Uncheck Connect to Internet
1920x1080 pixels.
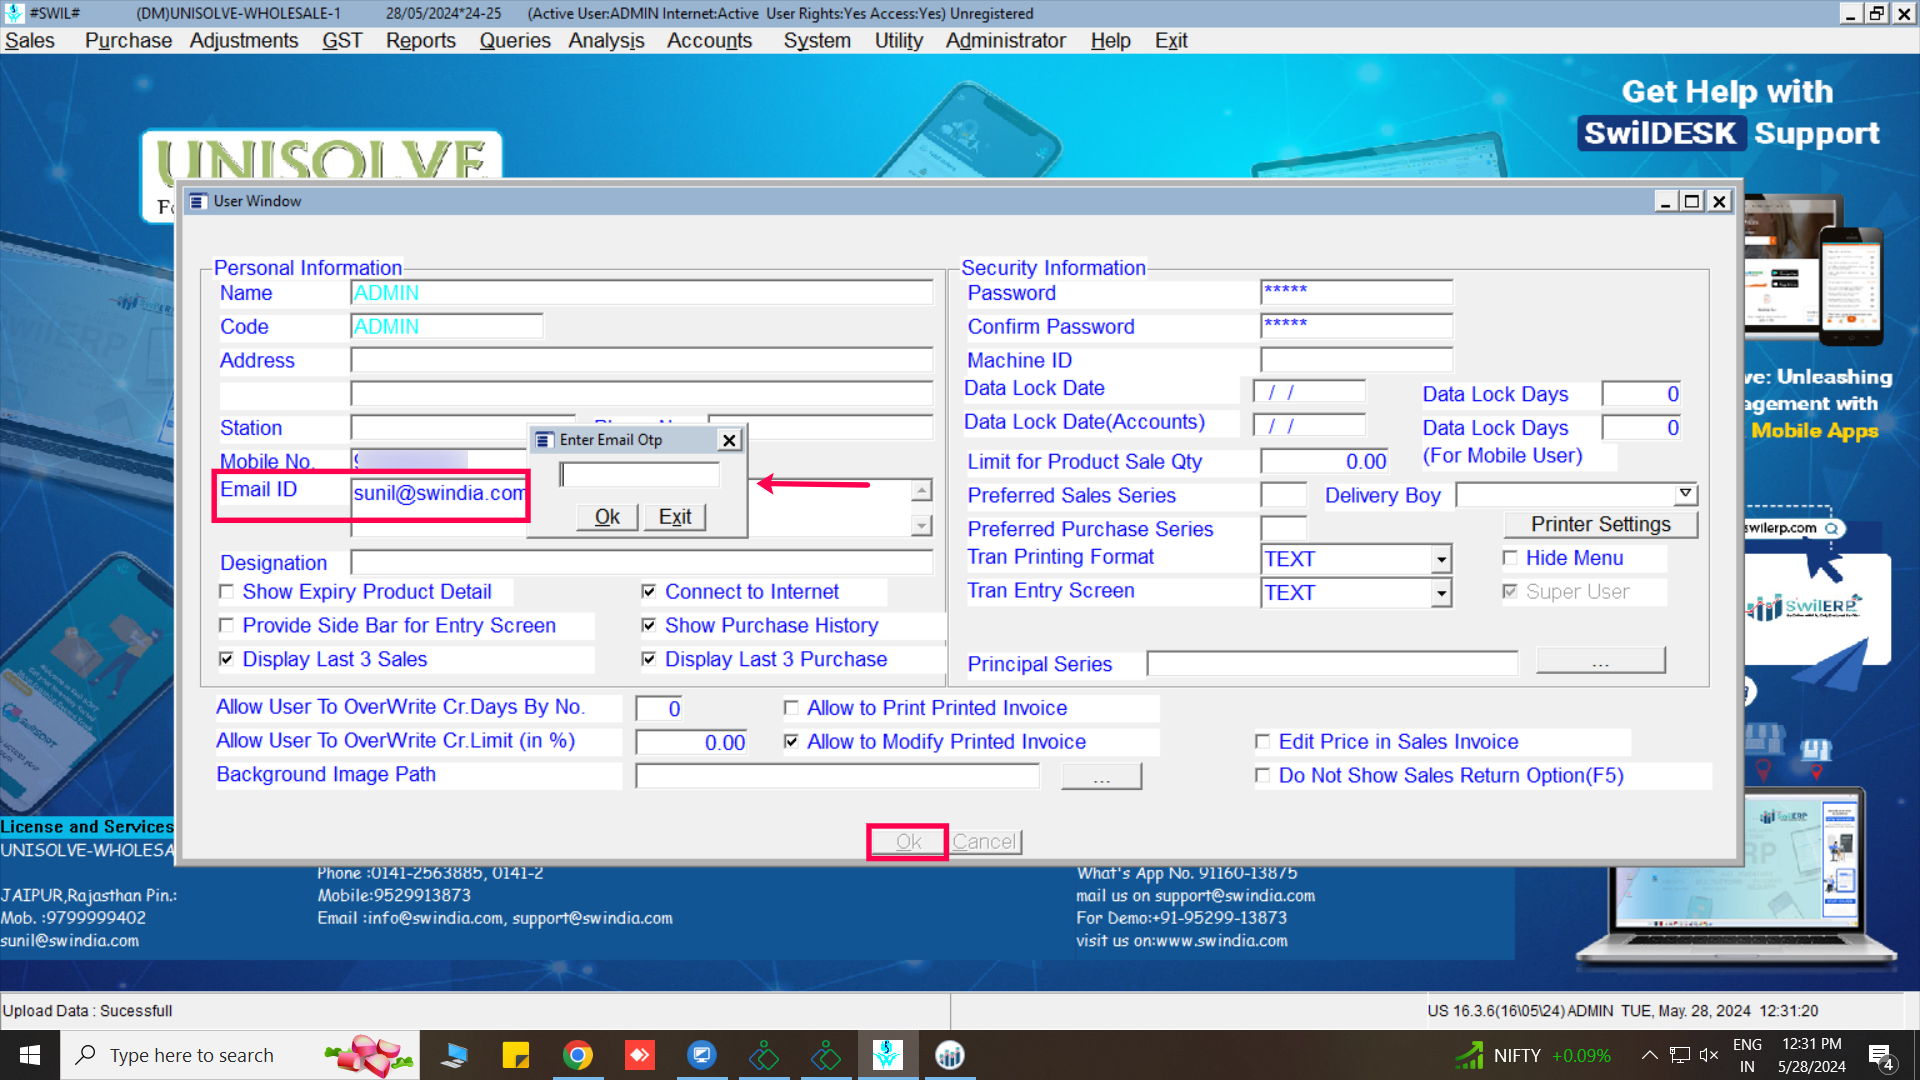click(x=649, y=592)
